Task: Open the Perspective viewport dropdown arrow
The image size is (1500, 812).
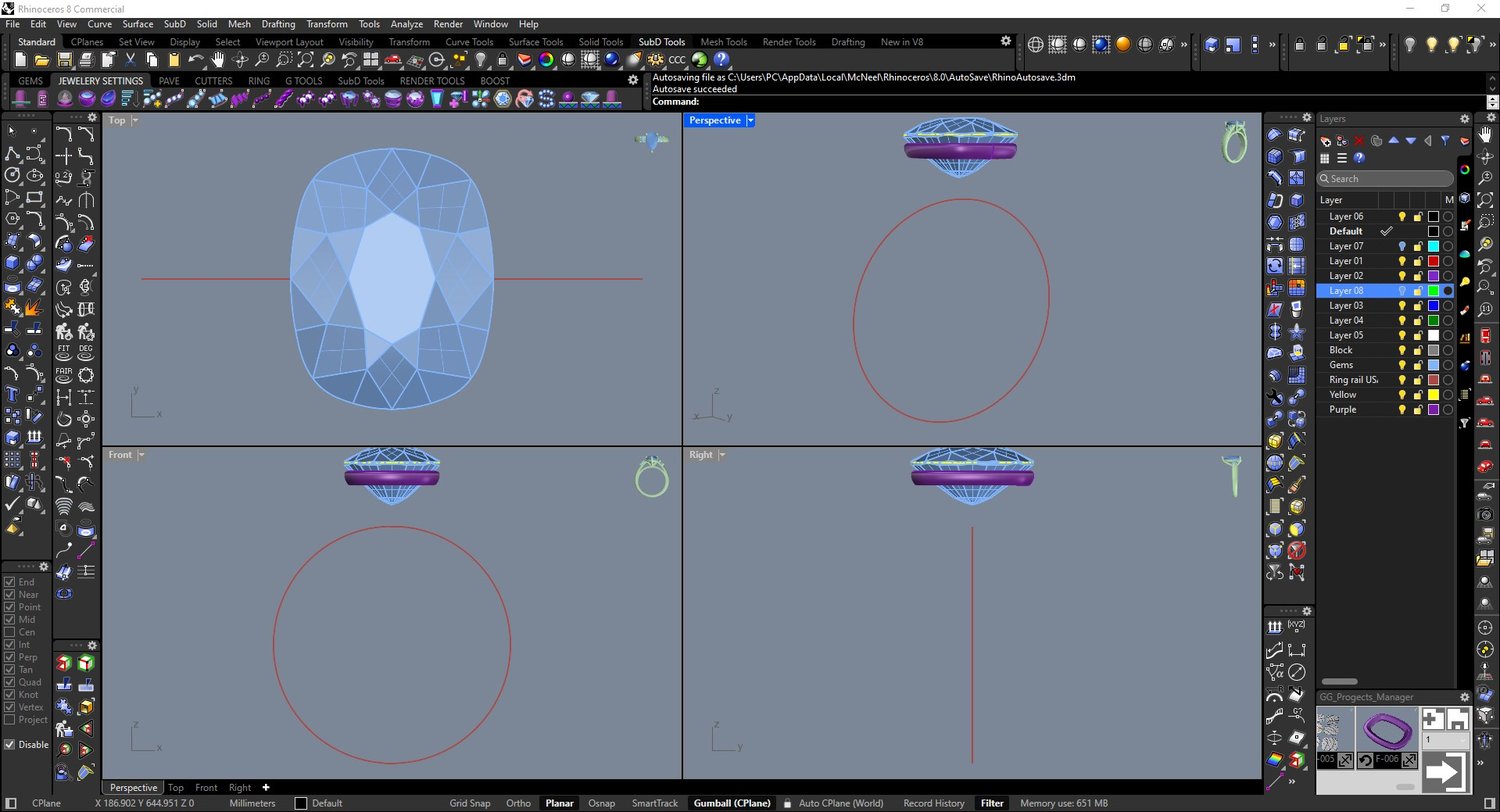Action: [x=750, y=120]
